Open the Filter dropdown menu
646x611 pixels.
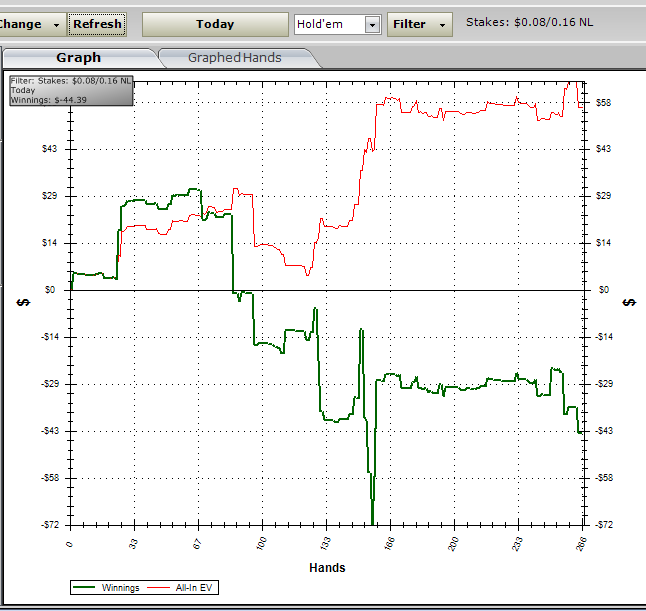[419, 24]
